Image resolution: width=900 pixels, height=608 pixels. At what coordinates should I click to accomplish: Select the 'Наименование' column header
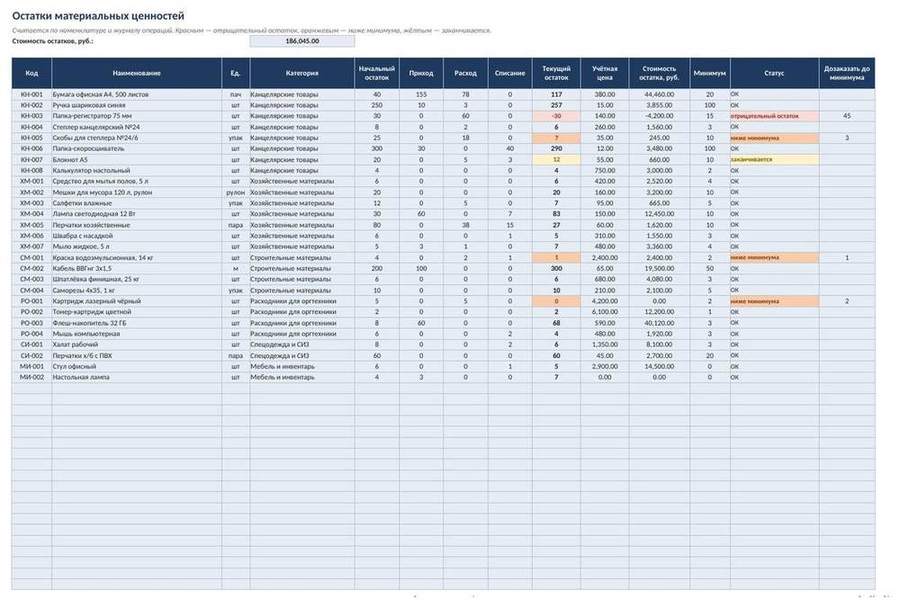tap(137, 73)
